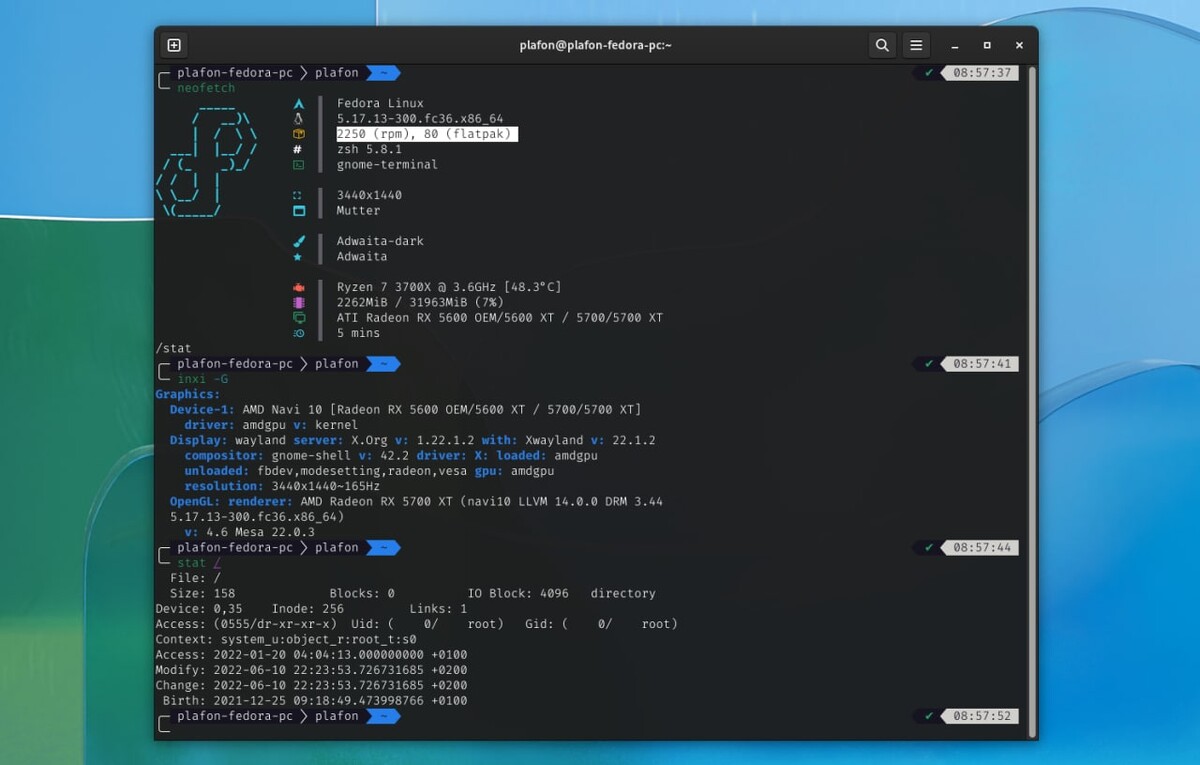Click the Display: wayland label
The width and height of the screenshot is (1200, 765).
[228, 440]
